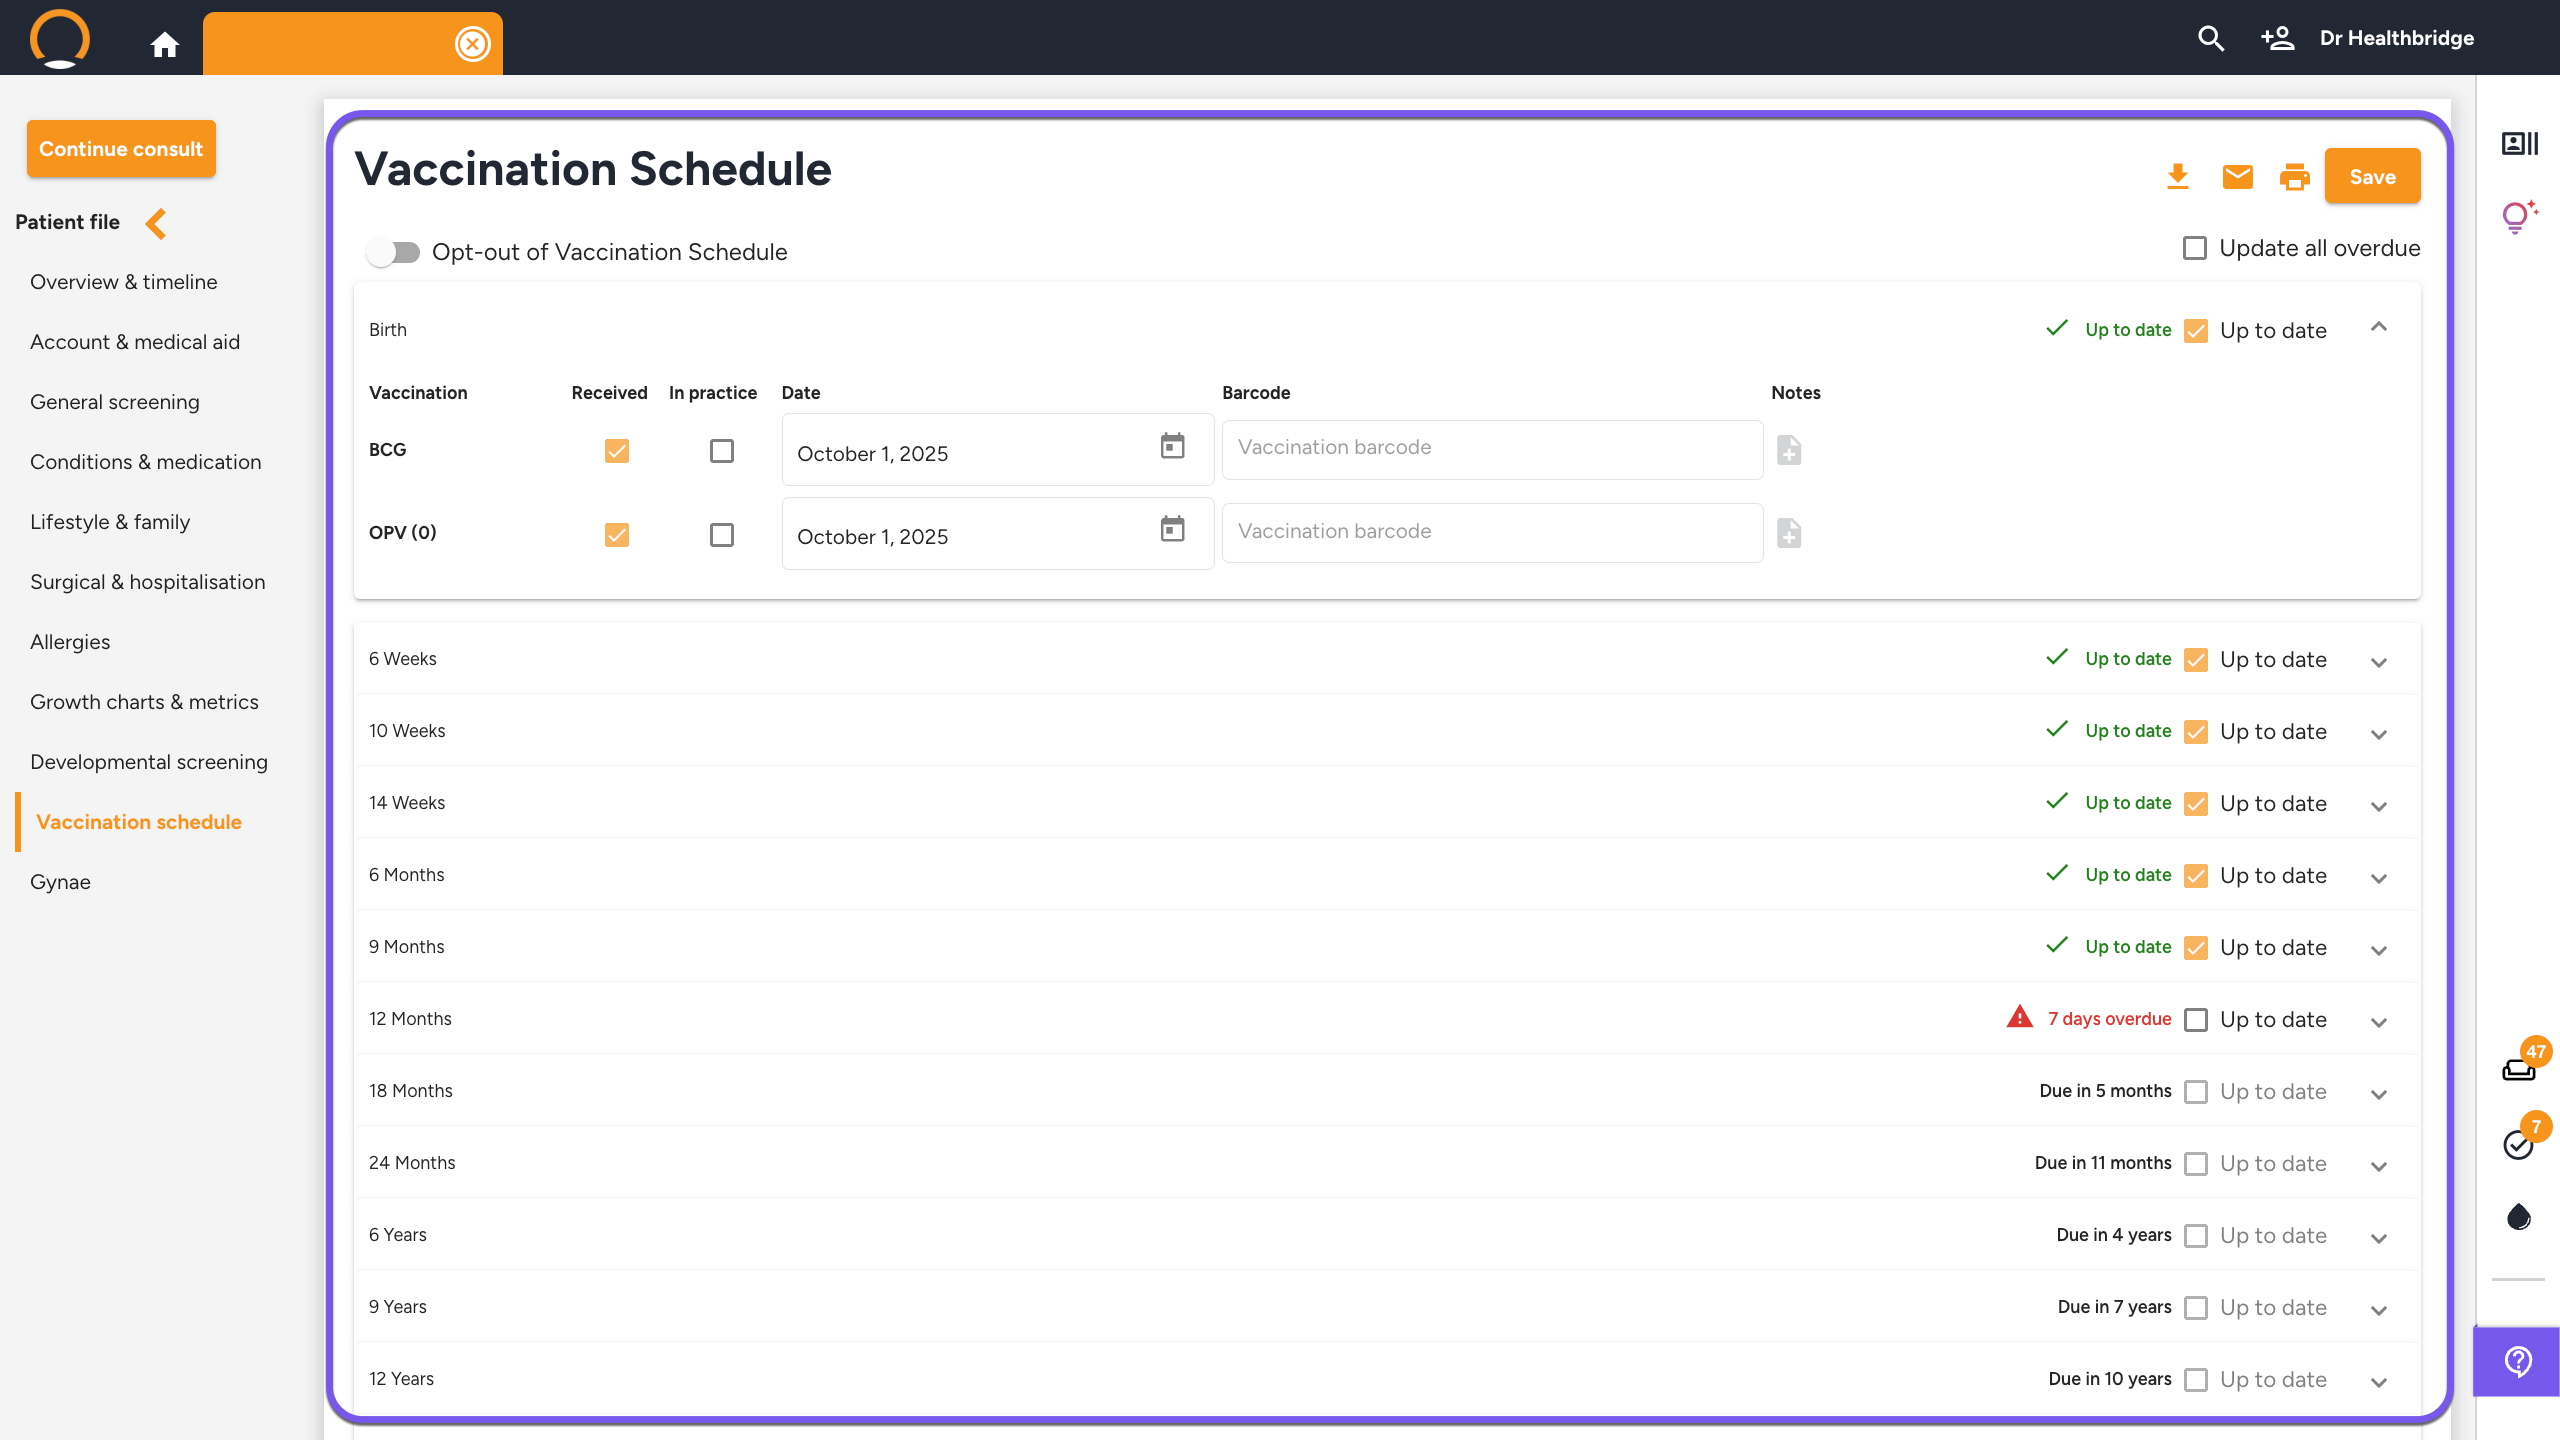Go to Allergies in patient file
This screenshot has width=2560, height=1440.
point(70,642)
